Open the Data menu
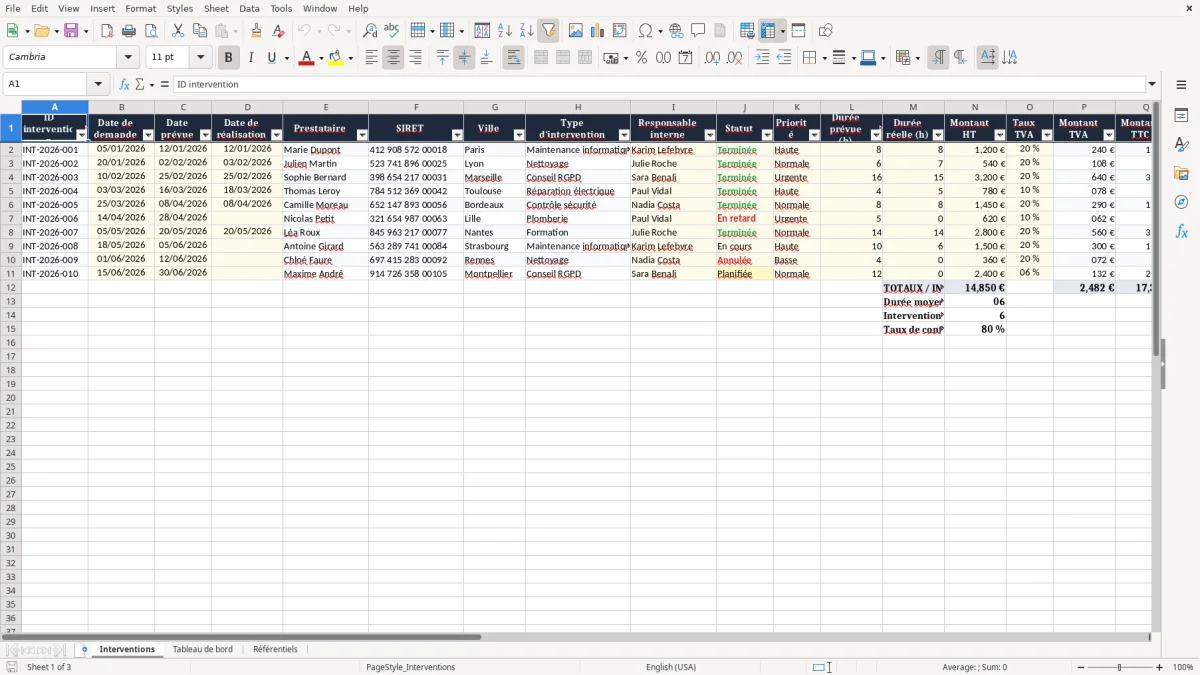 [249, 8]
